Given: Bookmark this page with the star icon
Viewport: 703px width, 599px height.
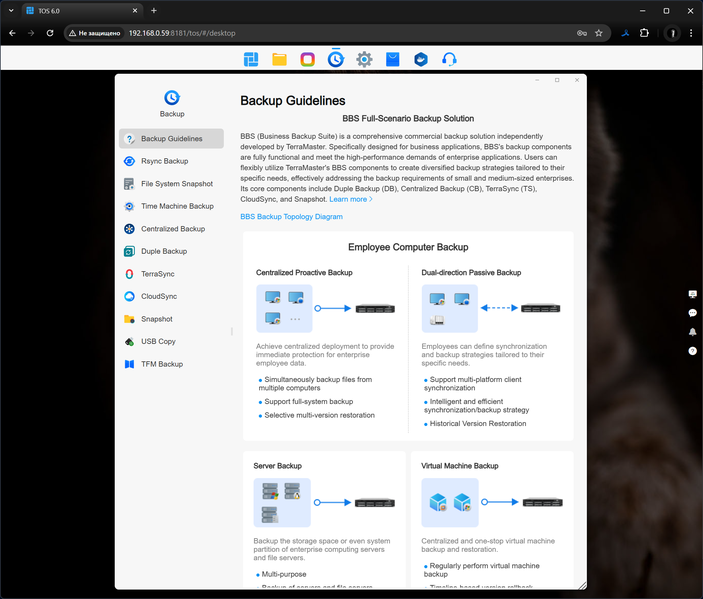Looking at the screenshot, I should (x=599, y=33).
